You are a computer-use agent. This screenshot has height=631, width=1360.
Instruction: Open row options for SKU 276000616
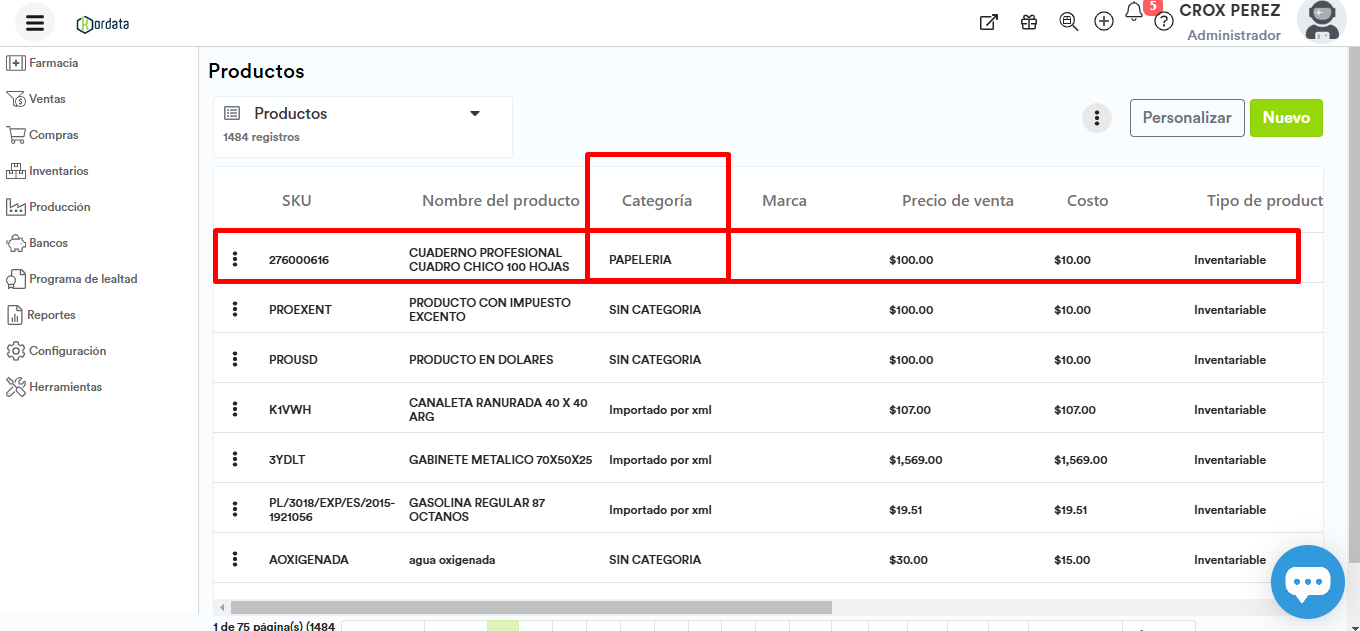[235, 260]
